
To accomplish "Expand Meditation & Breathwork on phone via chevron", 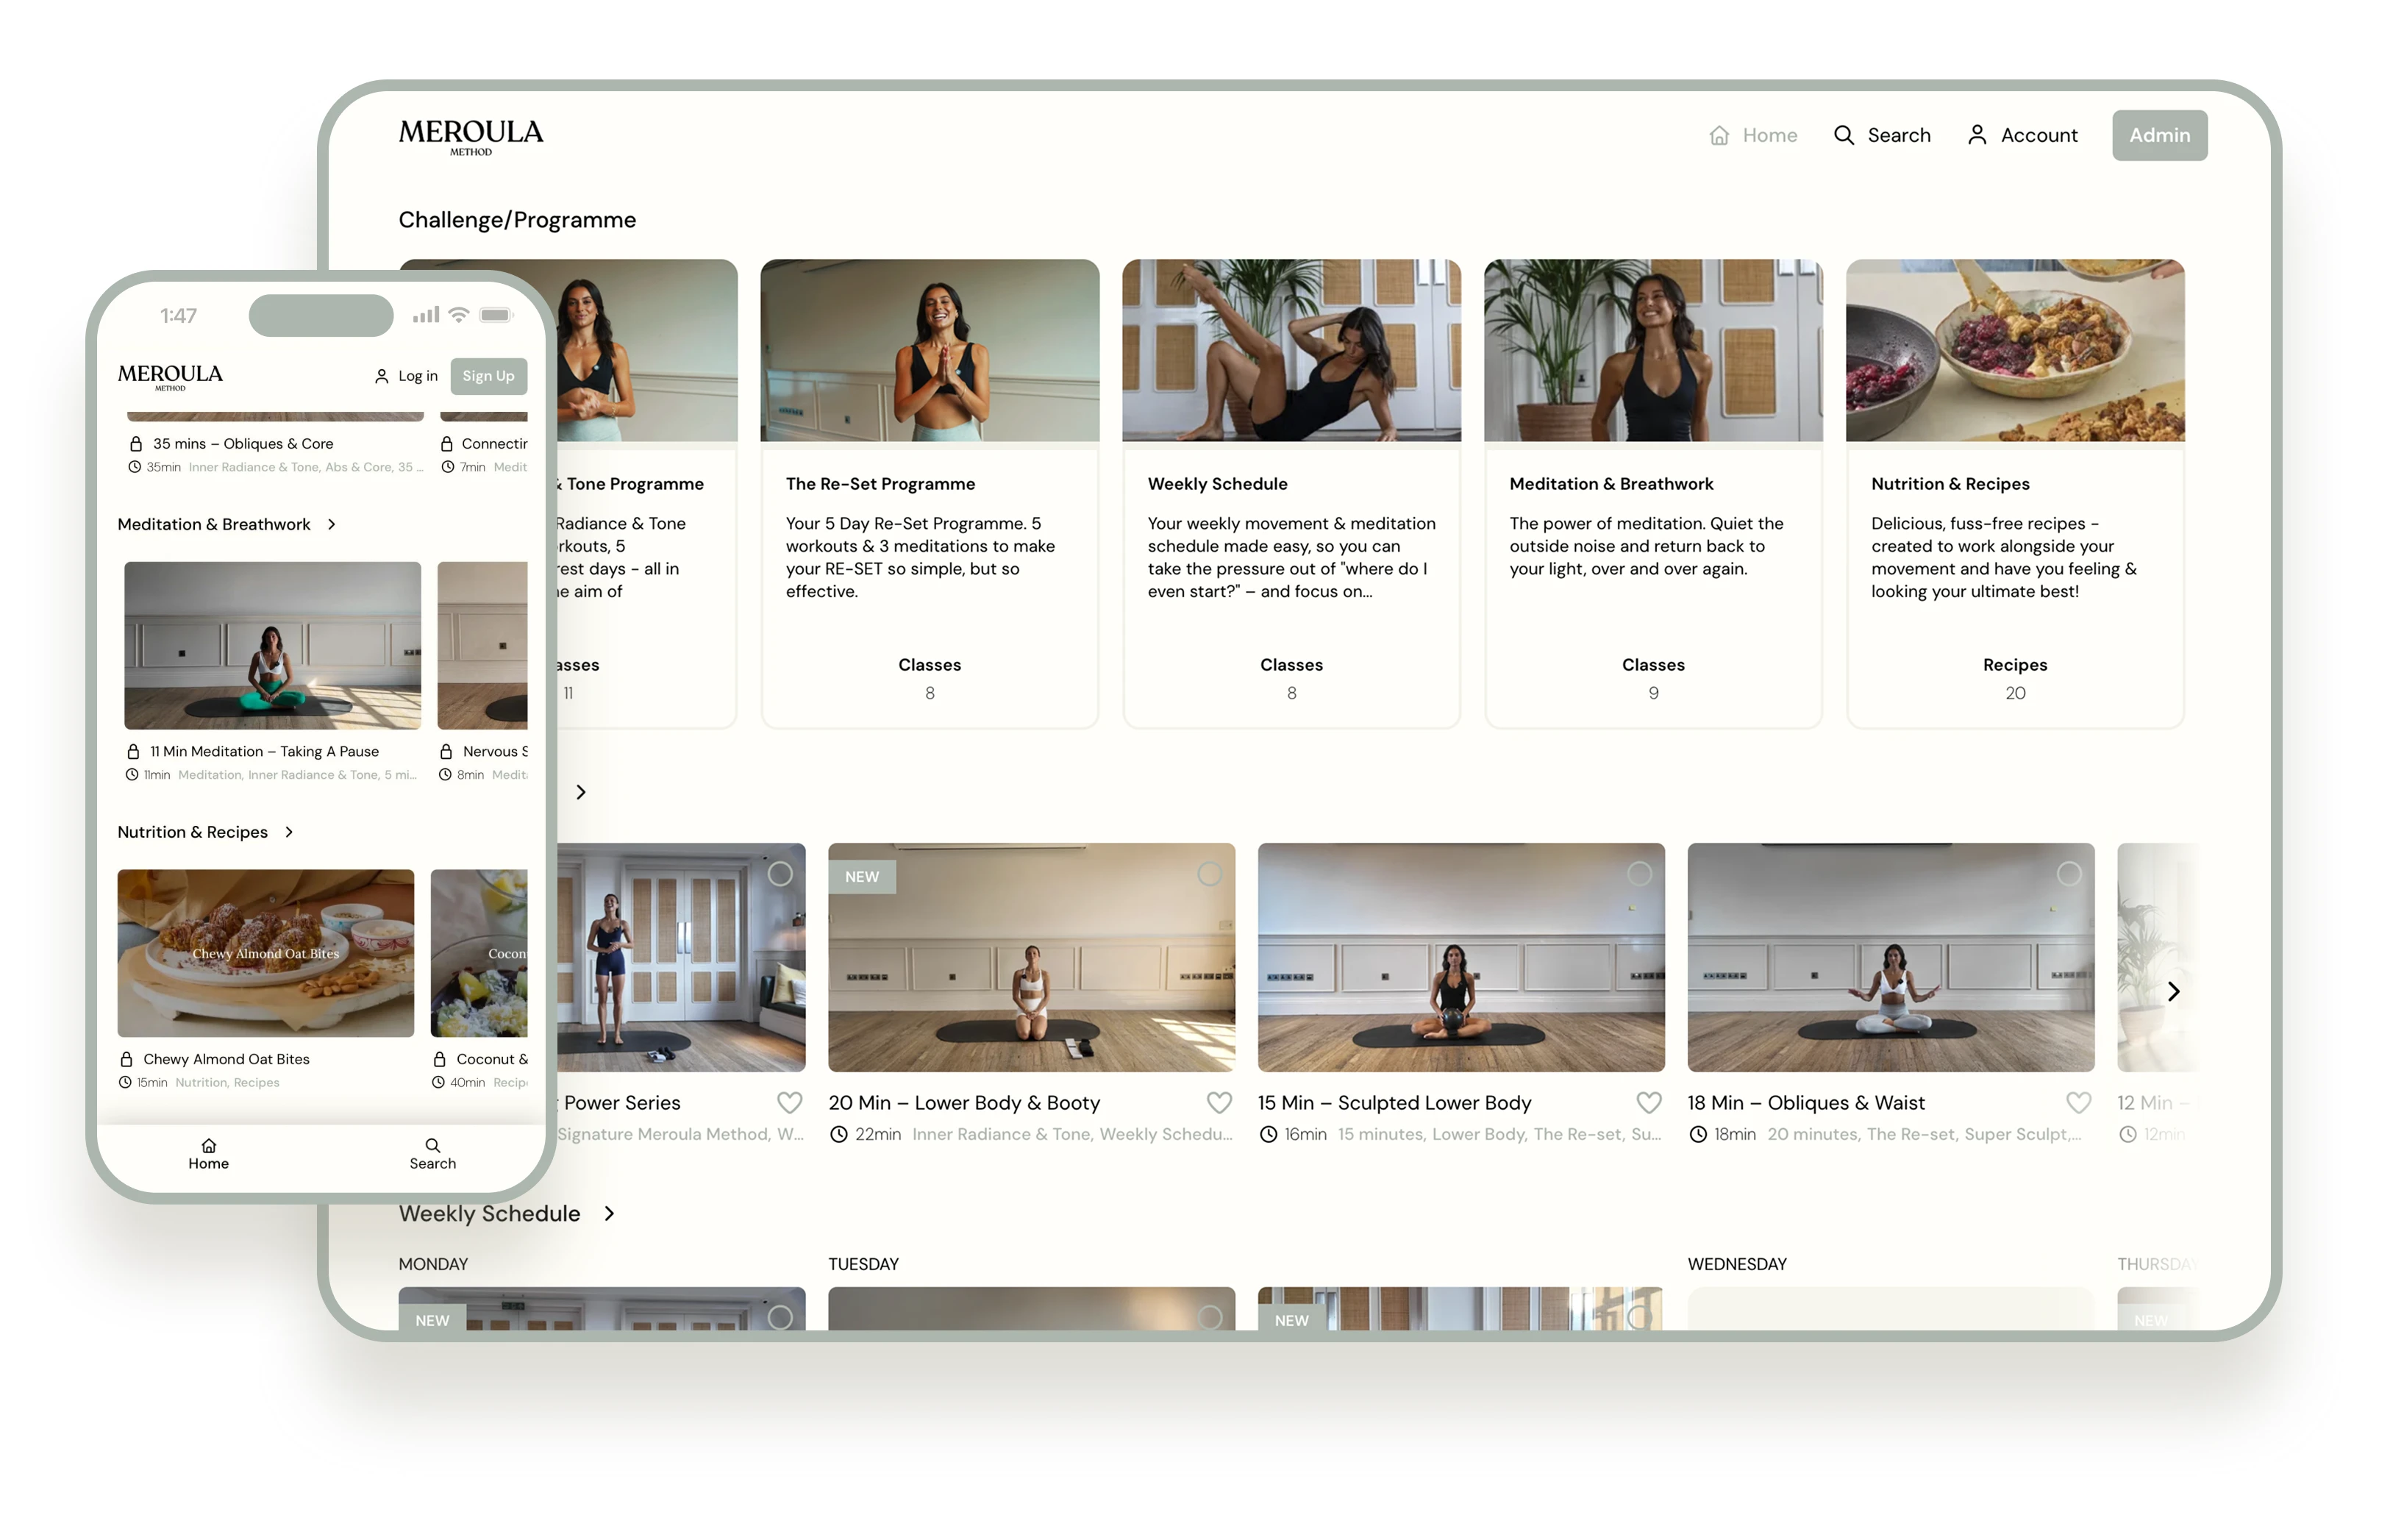I will pos(332,524).
